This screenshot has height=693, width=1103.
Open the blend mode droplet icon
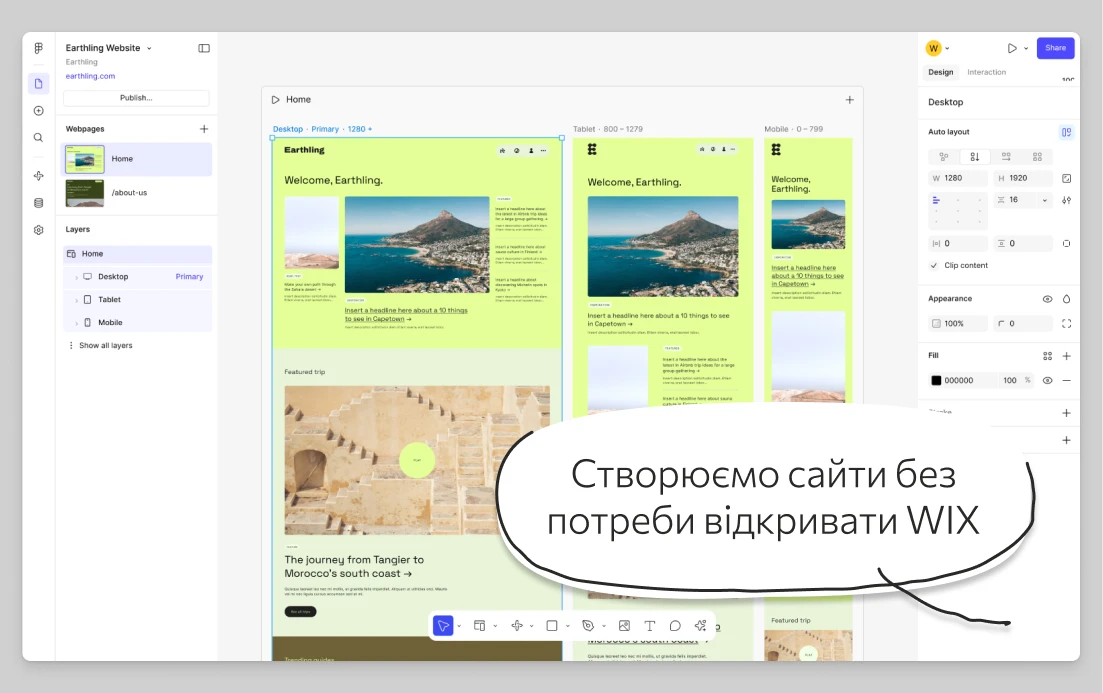click(x=1066, y=299)
